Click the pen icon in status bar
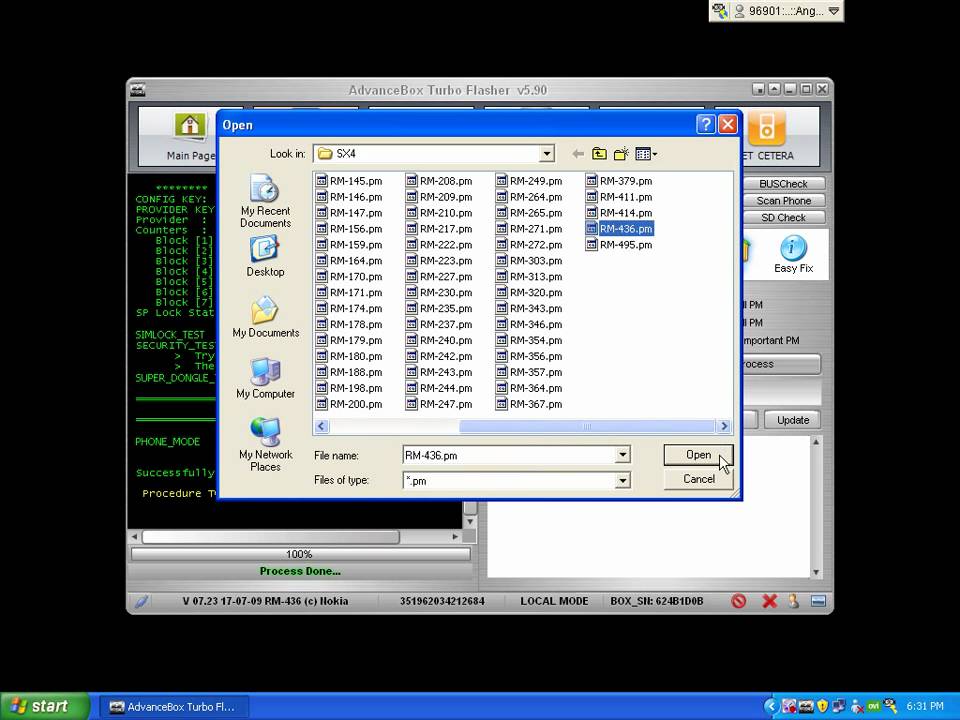The height and width of the screenshot is (720, 960). pyautogui.click(x=141, y=601)
